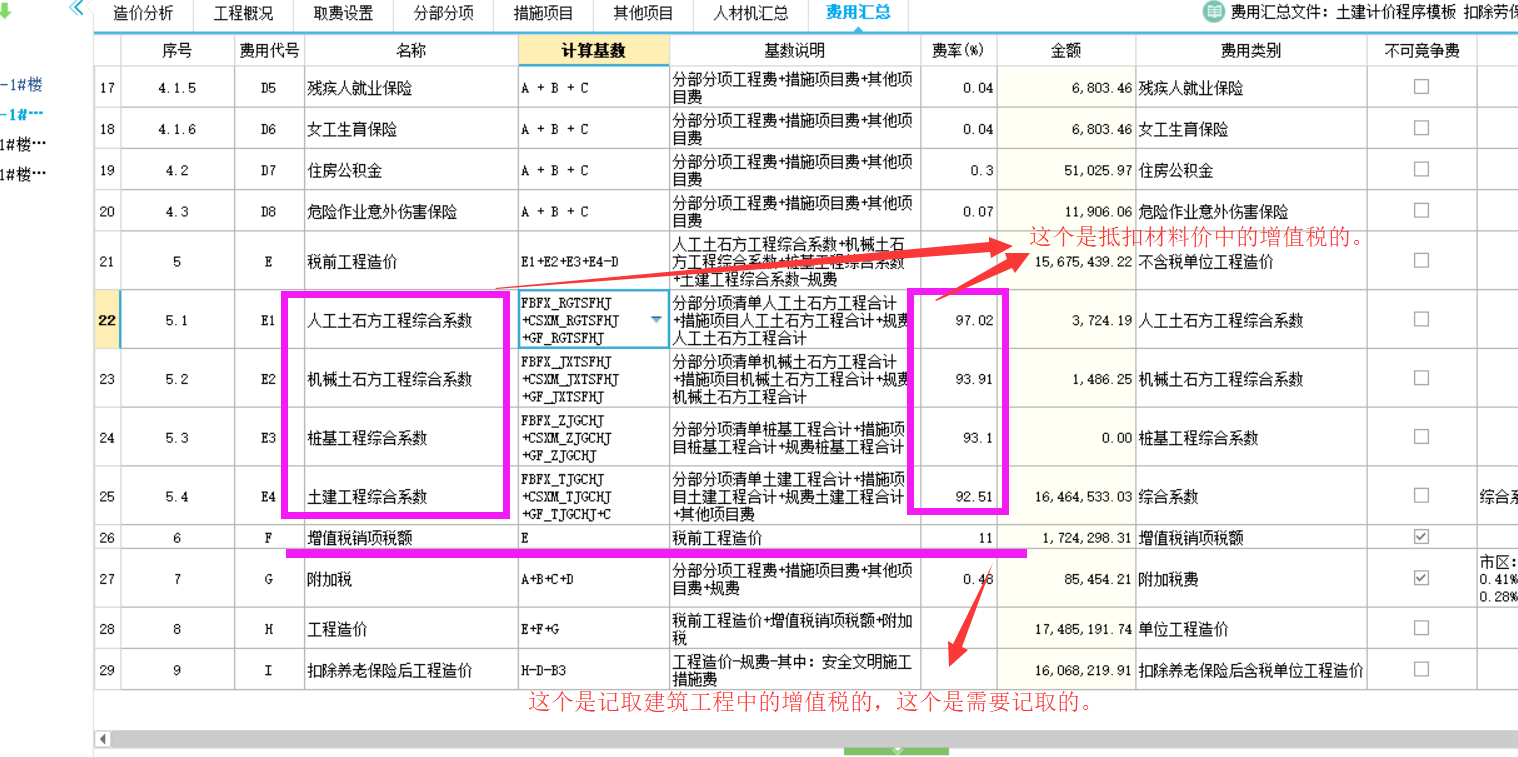Screen dimensions: 1518x757
Task: Click the horizontal scrollbar left arrow
Action: pyautogui.click(x=102, y=739)
